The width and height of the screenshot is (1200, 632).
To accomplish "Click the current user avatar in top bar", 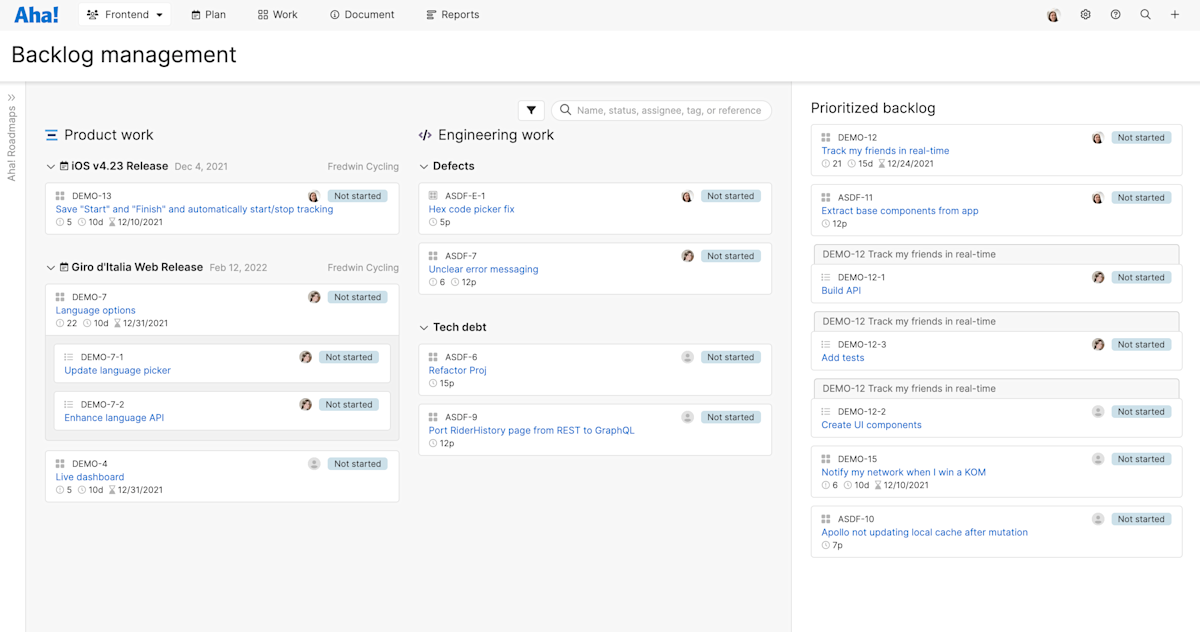I will [1053, 15].
